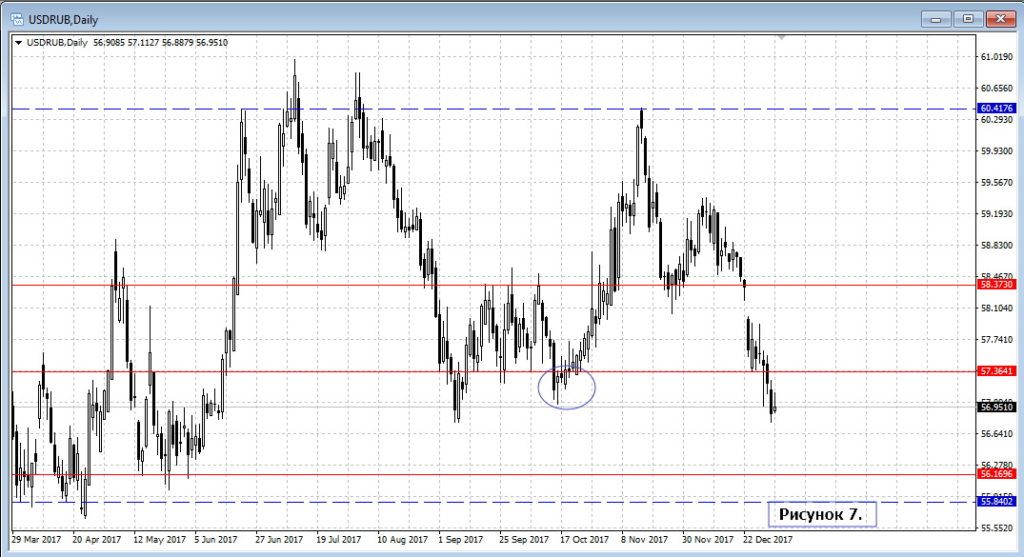Select the red 58.3730 price level tag

[x=997, y=285]
